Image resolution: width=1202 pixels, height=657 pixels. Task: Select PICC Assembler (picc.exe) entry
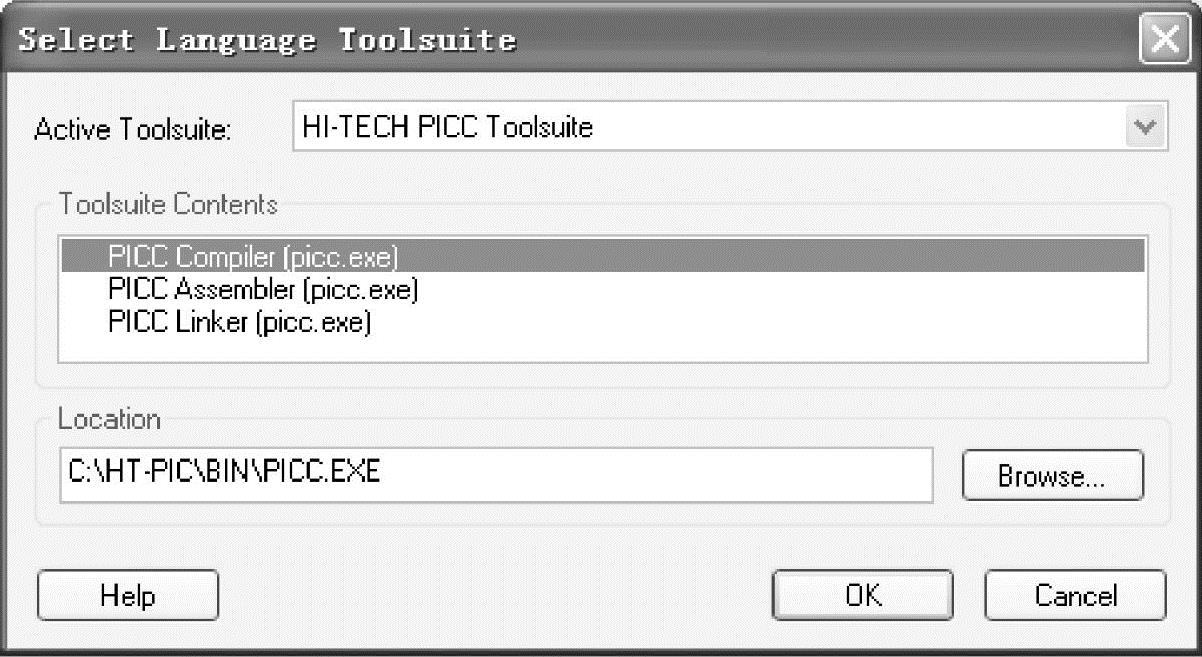coord(262,290)
